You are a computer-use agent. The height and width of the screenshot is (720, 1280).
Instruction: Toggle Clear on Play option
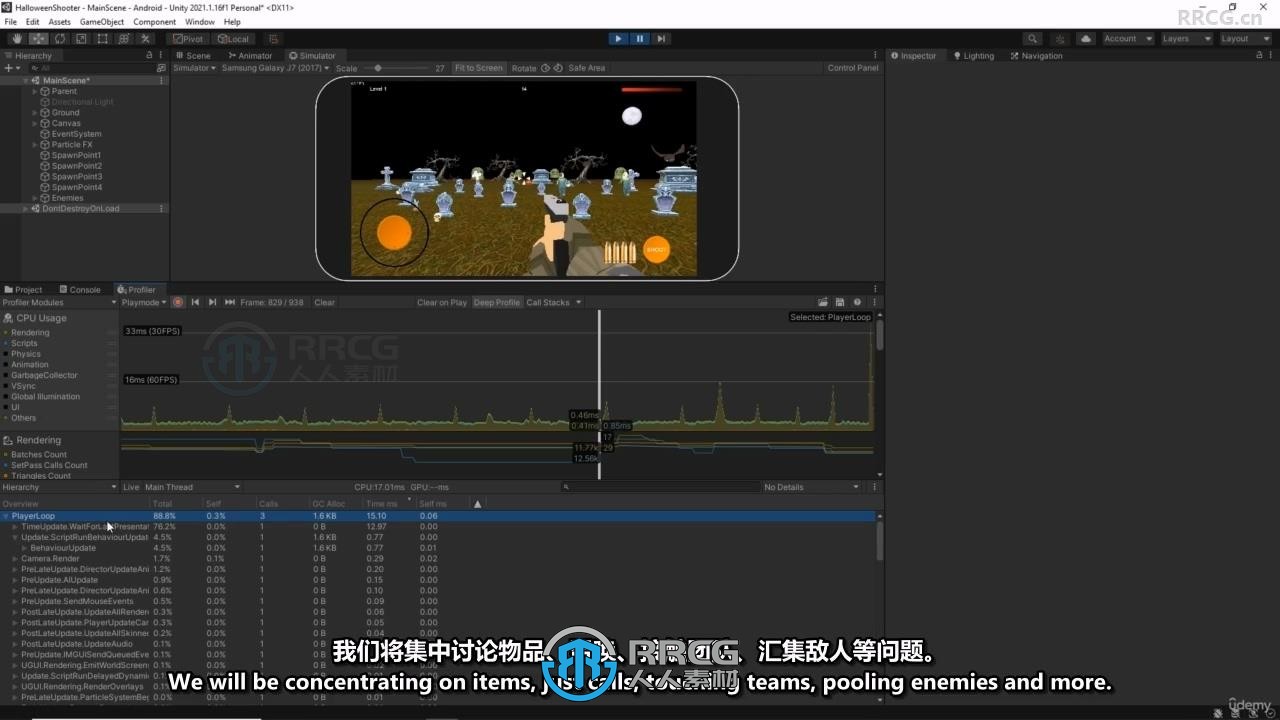(x=442, y=302)
